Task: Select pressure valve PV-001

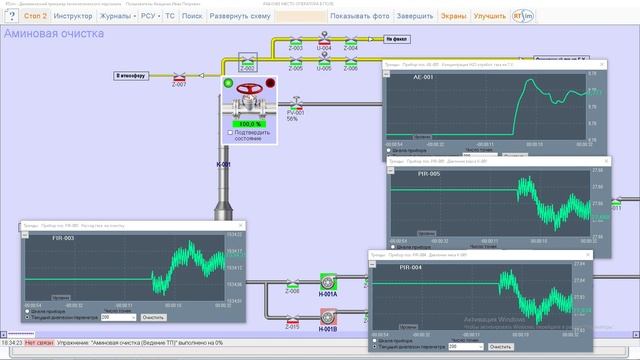Action: tap(296, 104)
